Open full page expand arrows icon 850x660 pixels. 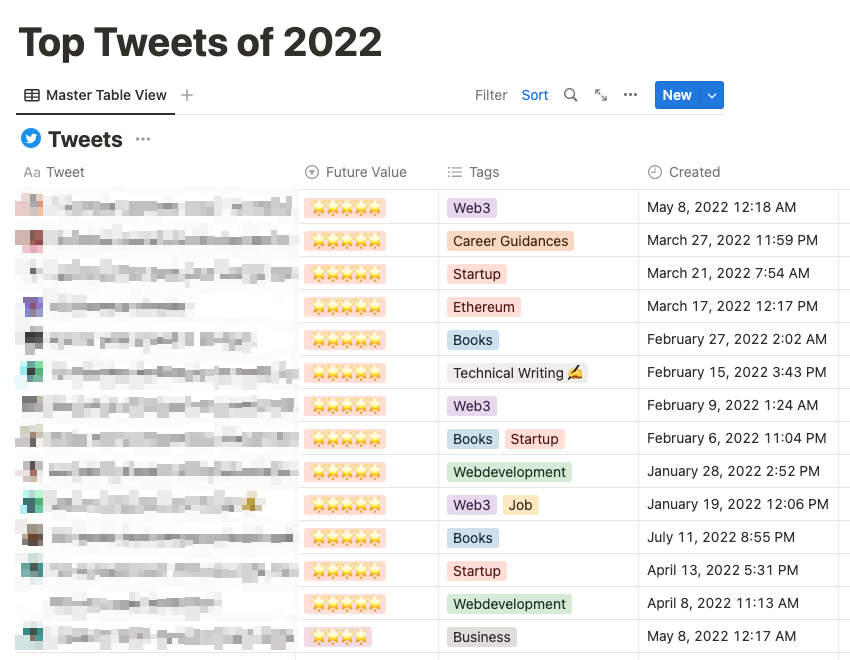click(x=601, y=95)
